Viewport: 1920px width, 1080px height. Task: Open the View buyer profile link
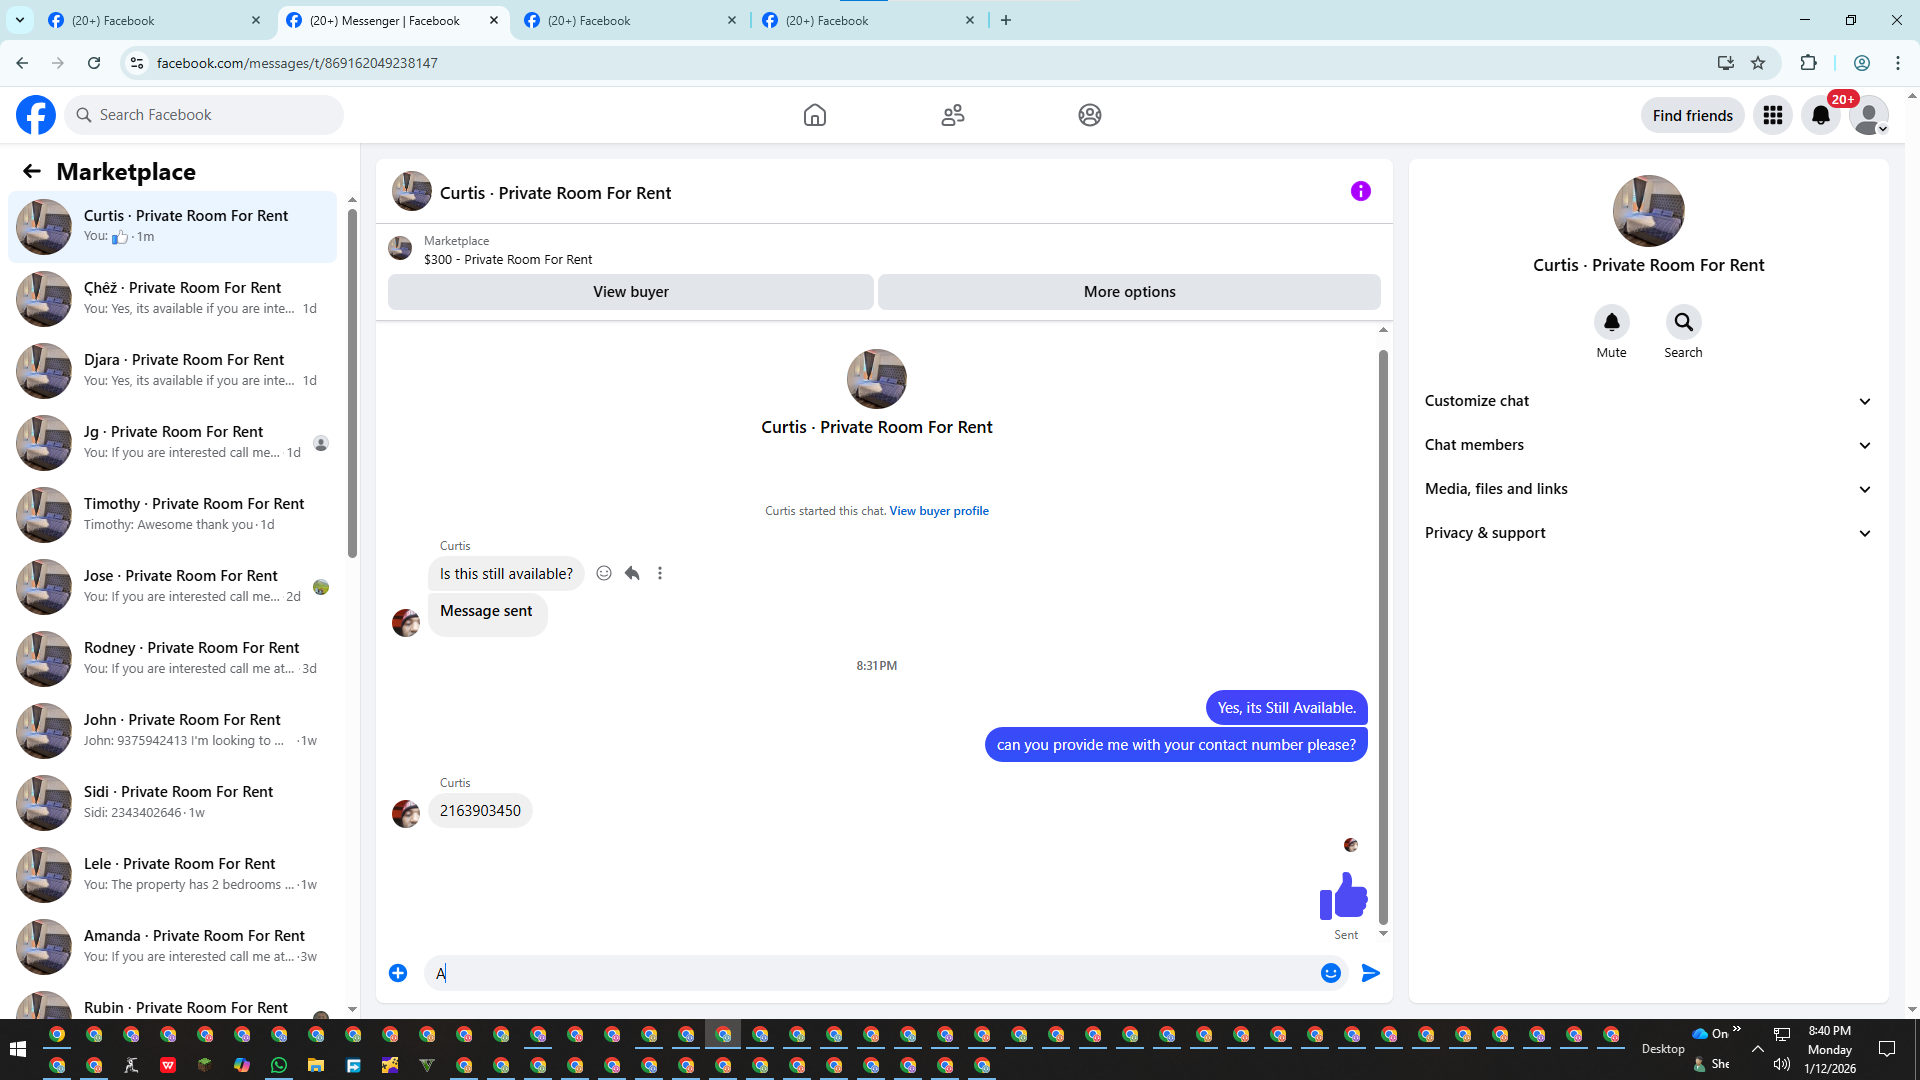(x=938, y=511)
